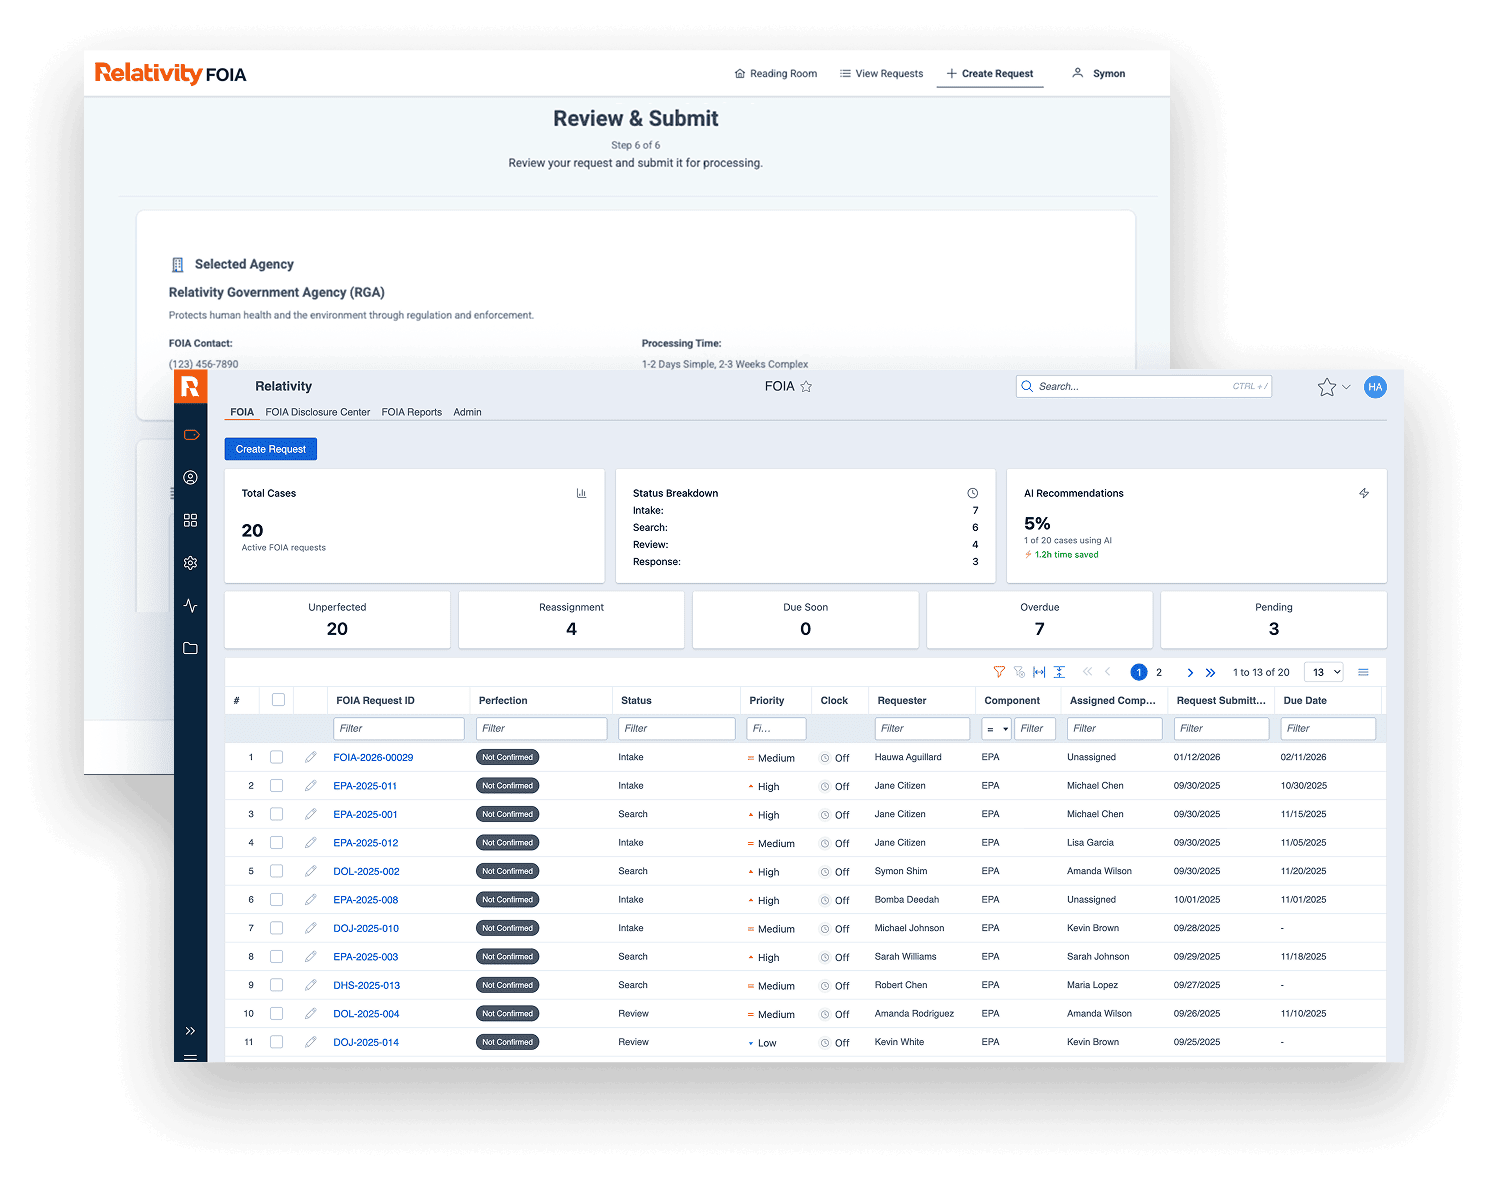Open the Admin tab
This screenshot has height=1181, width=1488.
(x=467, y=412)
